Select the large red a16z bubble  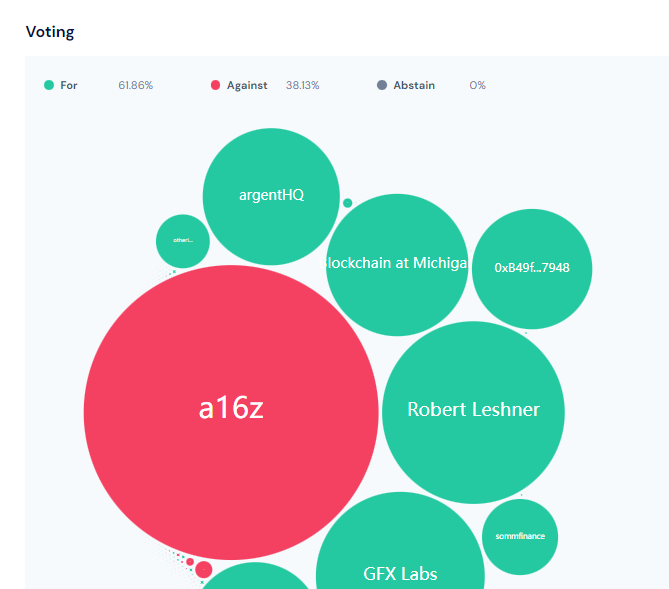[x=231, y=411]
